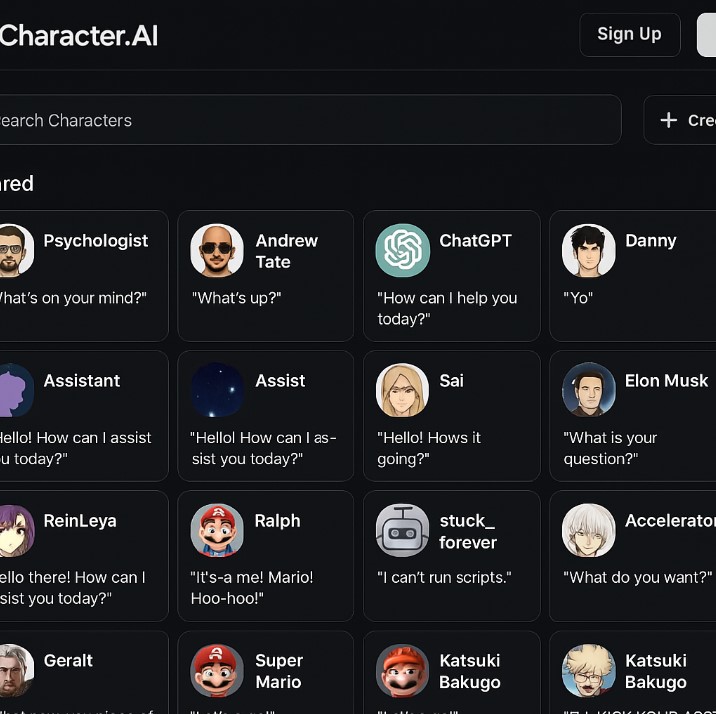Select the "Super Mario" name

pos(279,671)
